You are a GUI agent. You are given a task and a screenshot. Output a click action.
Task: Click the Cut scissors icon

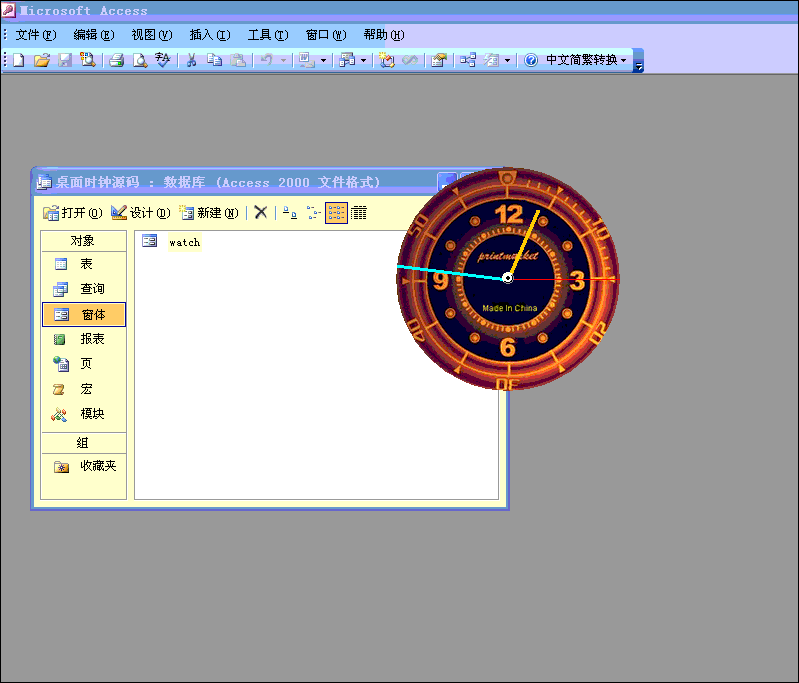(x=191, y=60)
